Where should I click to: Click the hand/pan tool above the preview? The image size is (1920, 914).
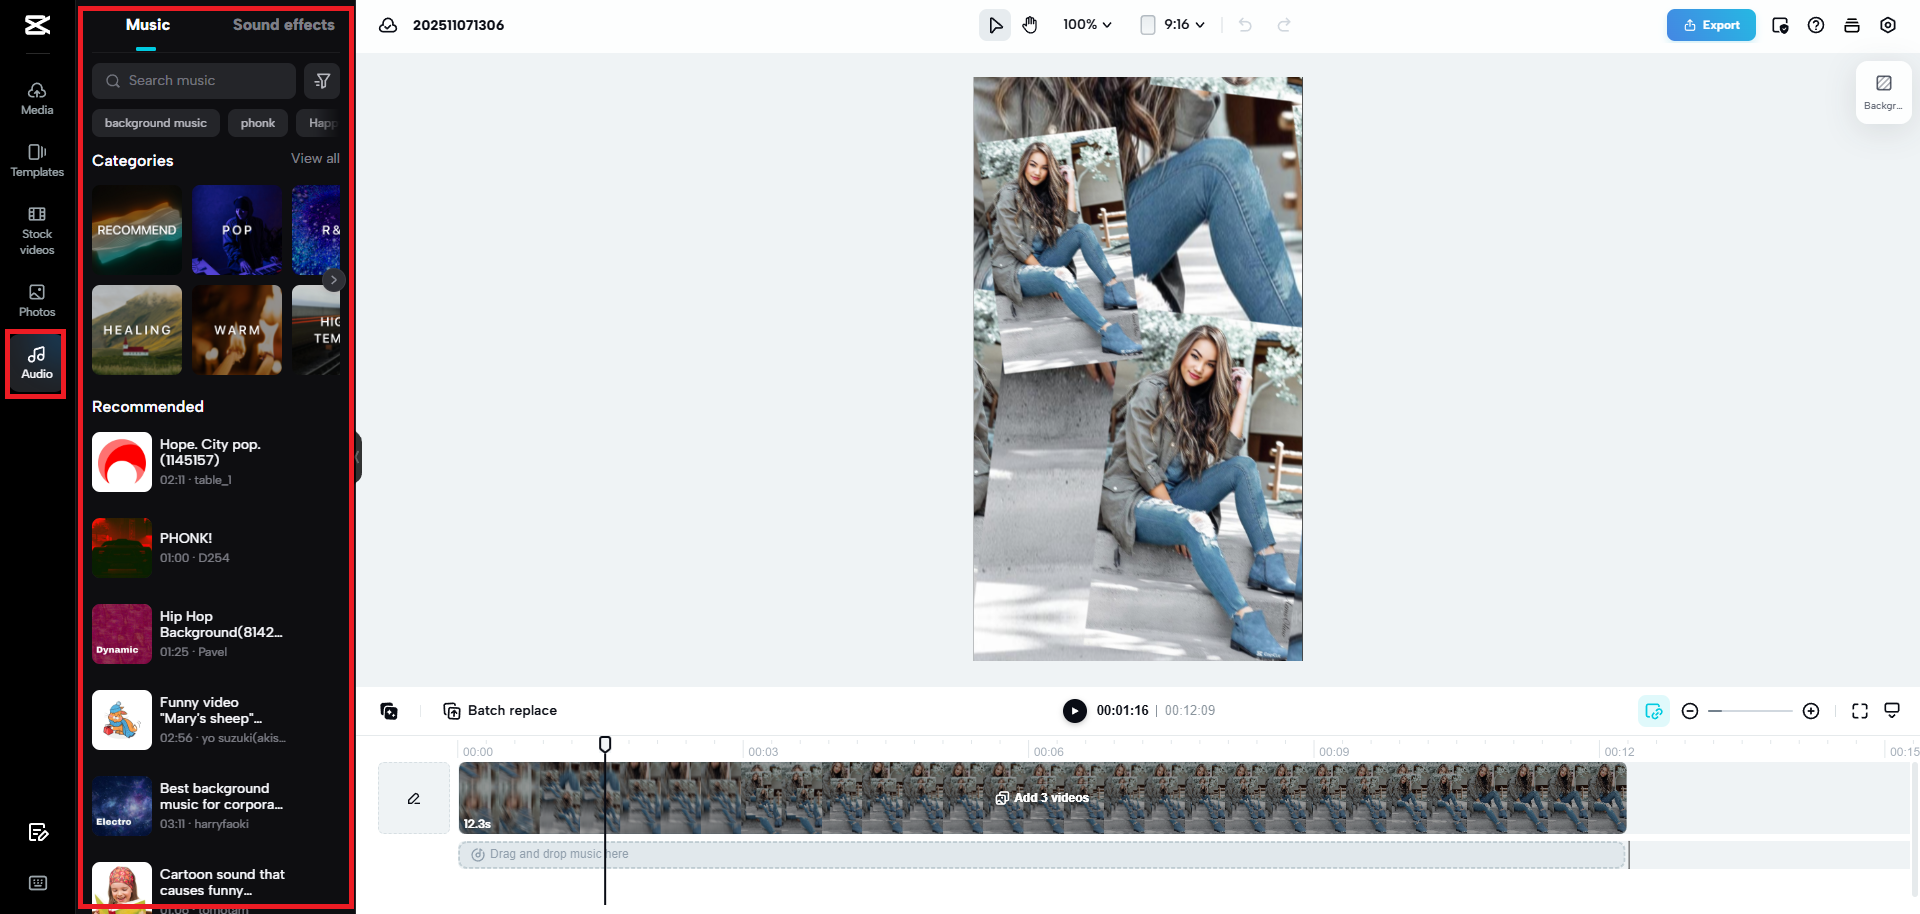click(x=1031, y=24)
